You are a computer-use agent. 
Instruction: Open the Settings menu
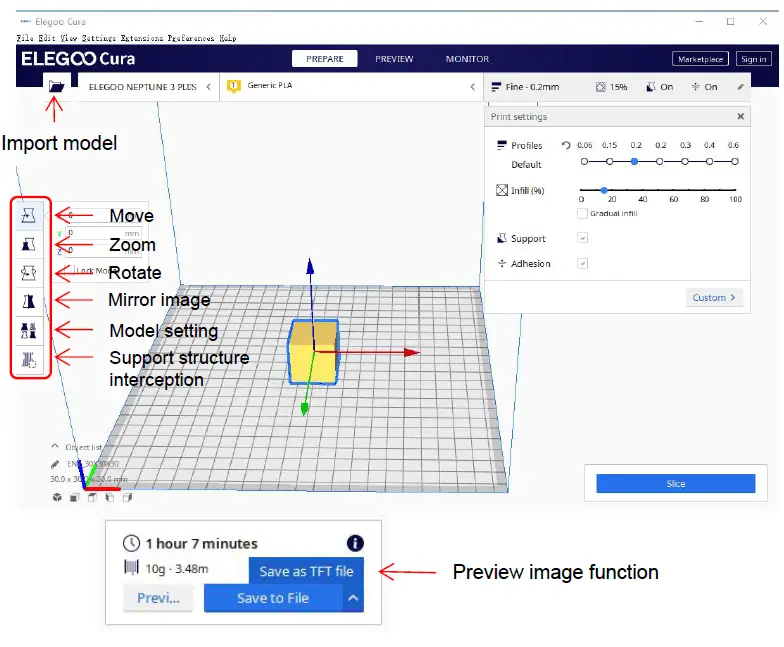tap(98, 38)
